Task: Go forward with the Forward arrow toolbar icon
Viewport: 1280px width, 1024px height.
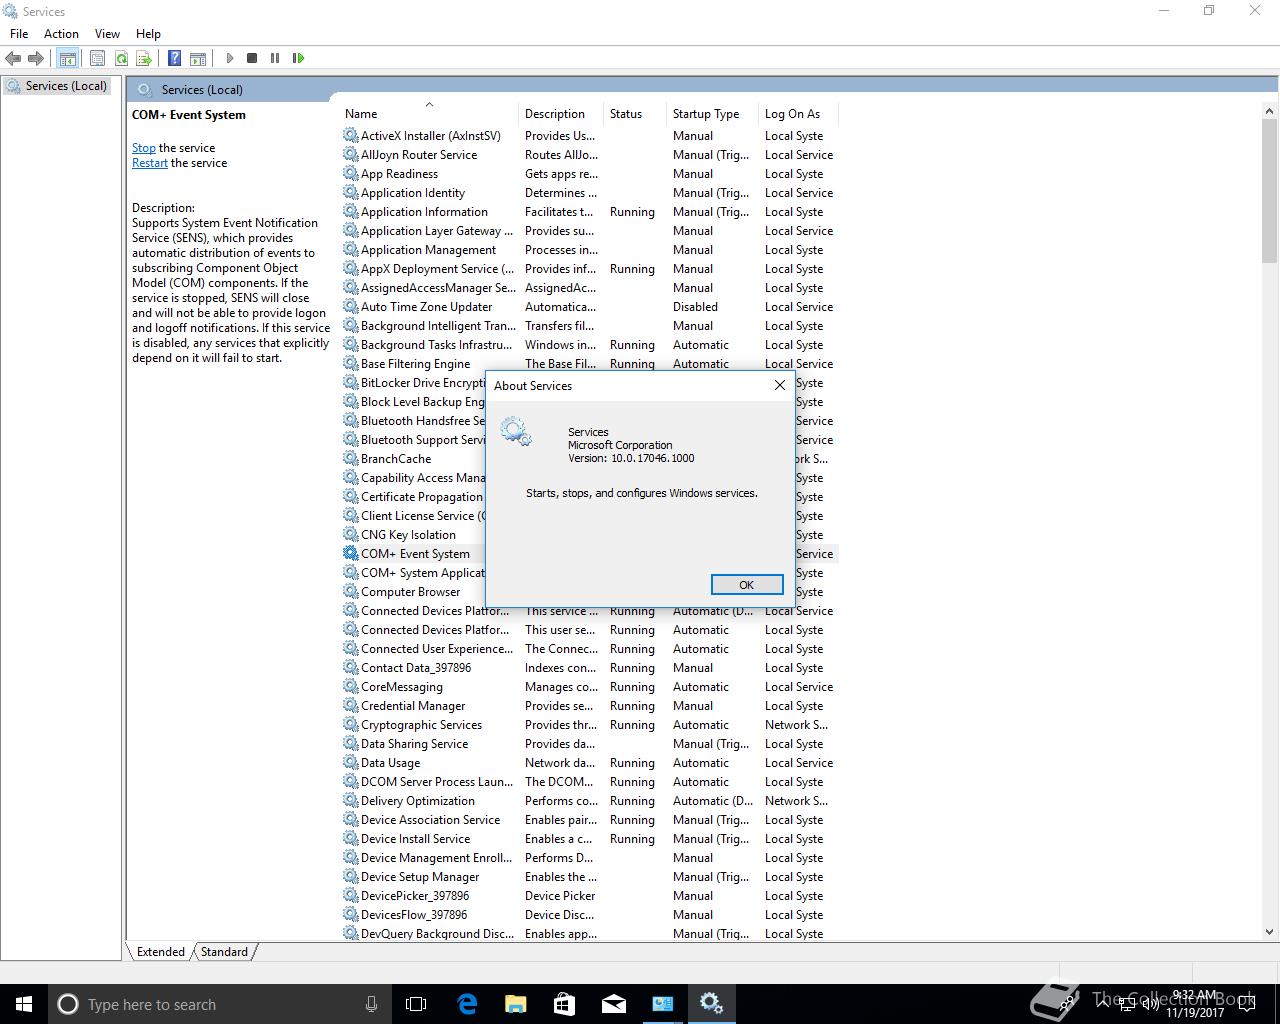Action: click(x=36, y=58)
